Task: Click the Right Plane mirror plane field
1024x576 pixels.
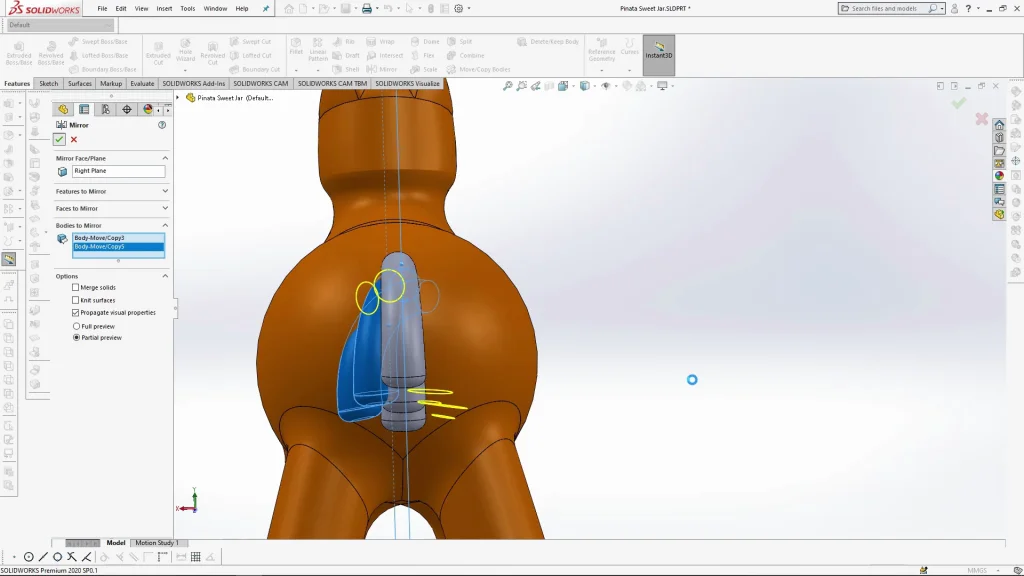Action: [118, 171]
